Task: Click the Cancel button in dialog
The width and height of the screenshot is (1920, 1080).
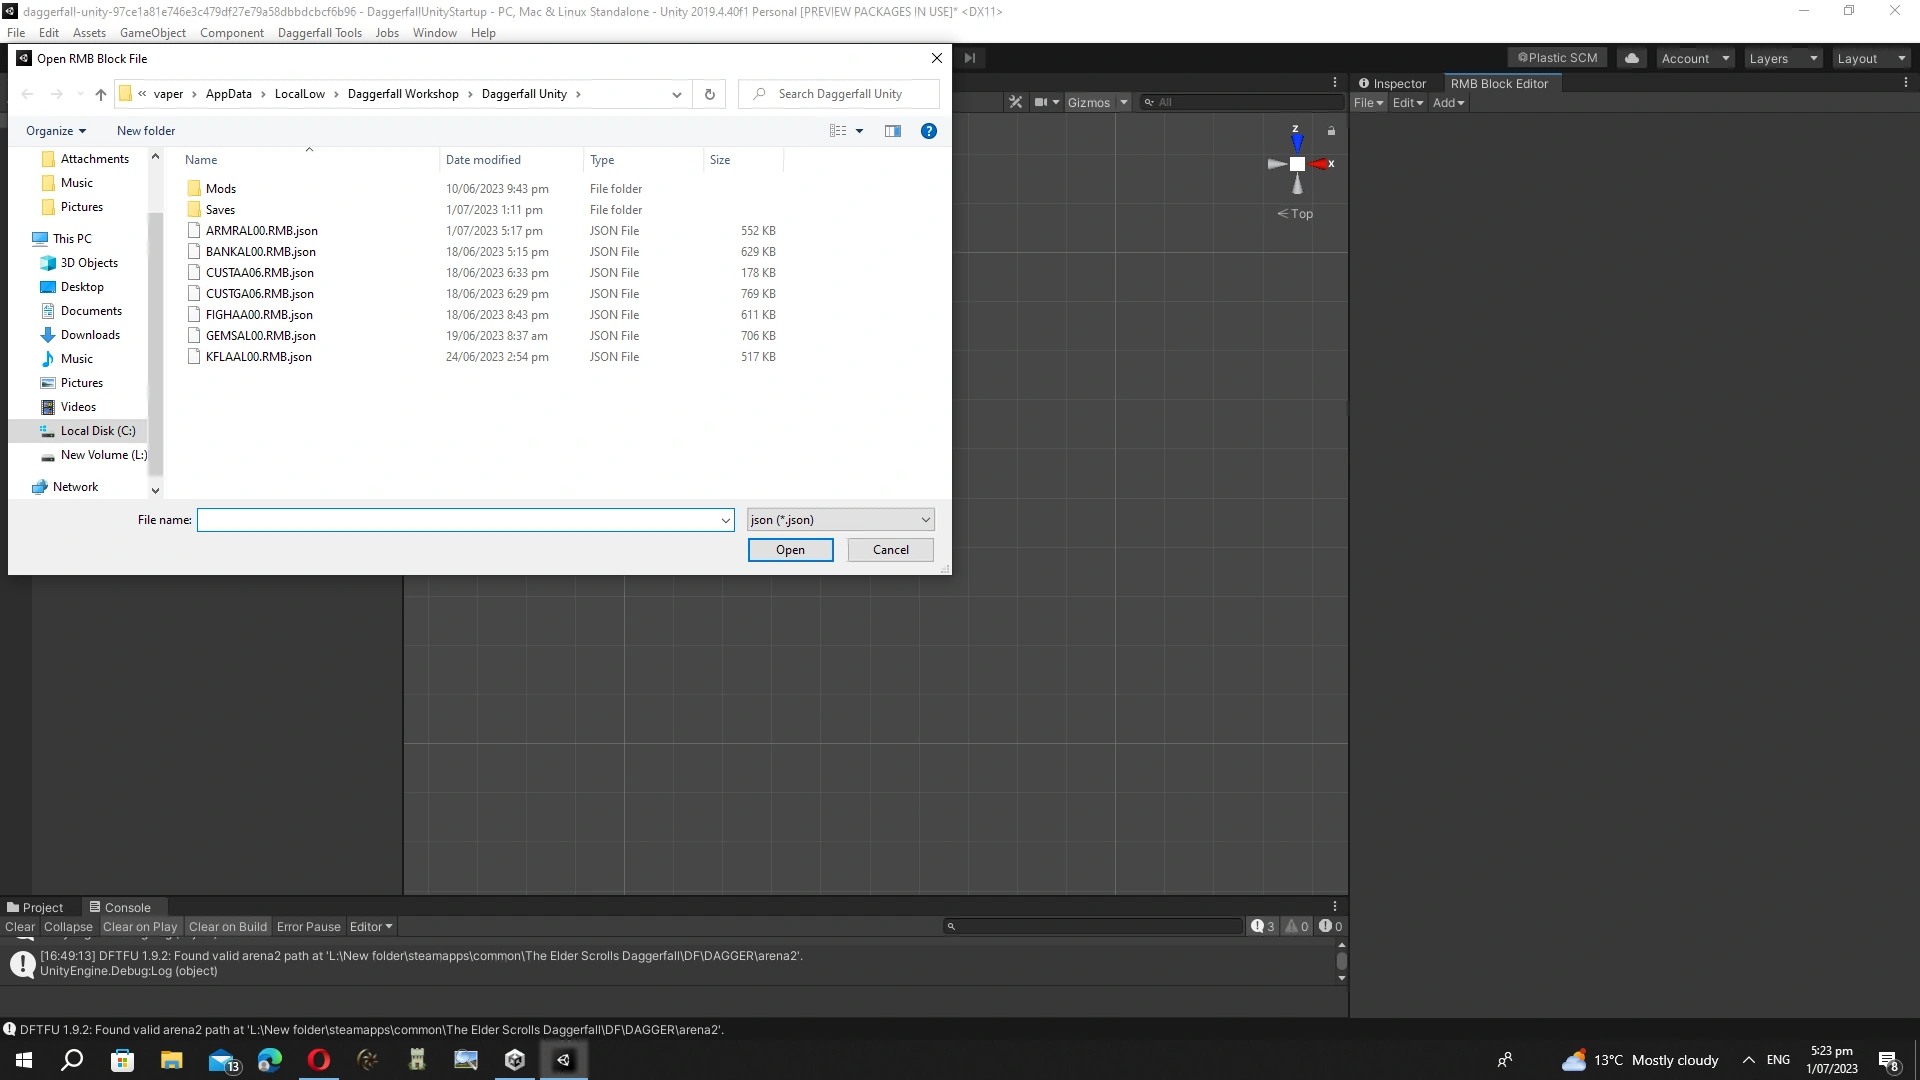Action: point(890,550)
